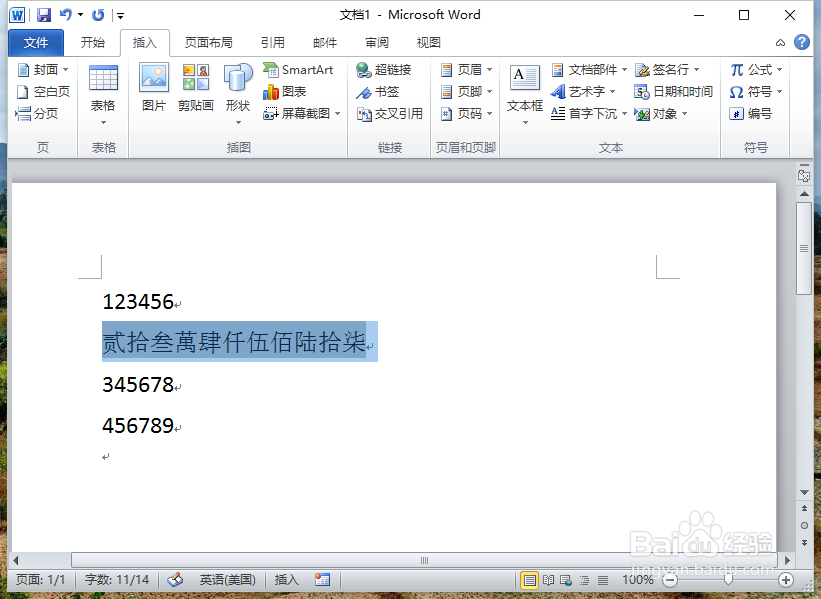This screenshot has width=821, height=599.
Task: Click the vertical scrollbar down arrow
Action: [x=805, y=492]
